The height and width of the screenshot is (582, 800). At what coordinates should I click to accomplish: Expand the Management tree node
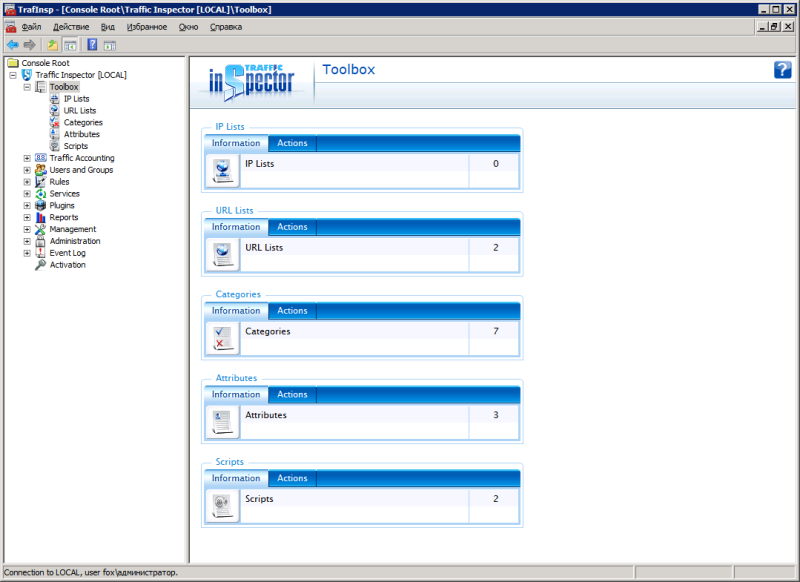(27, 229)
